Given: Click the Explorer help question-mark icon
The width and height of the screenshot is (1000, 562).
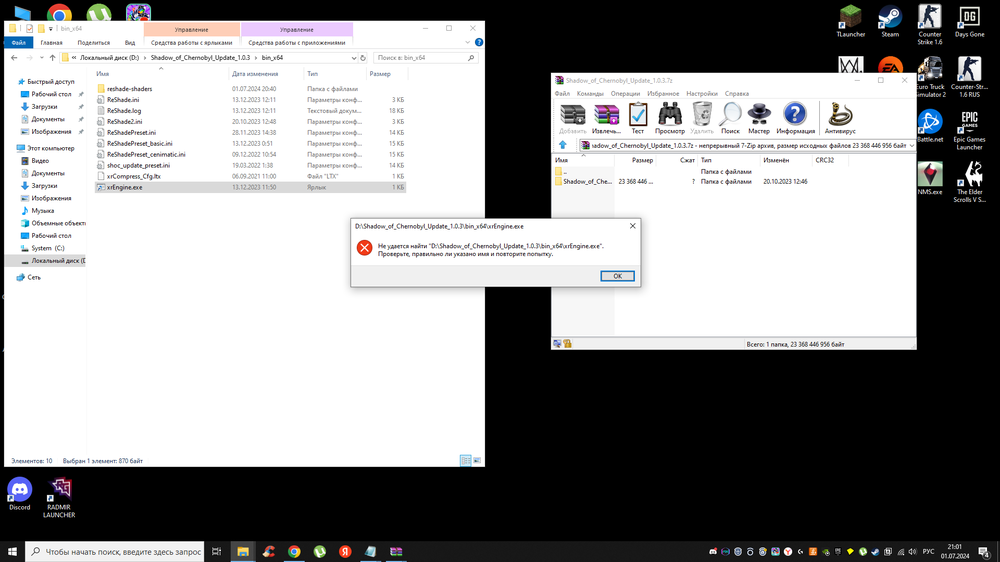Looking at the screenshot, I should tap(479, 42).
